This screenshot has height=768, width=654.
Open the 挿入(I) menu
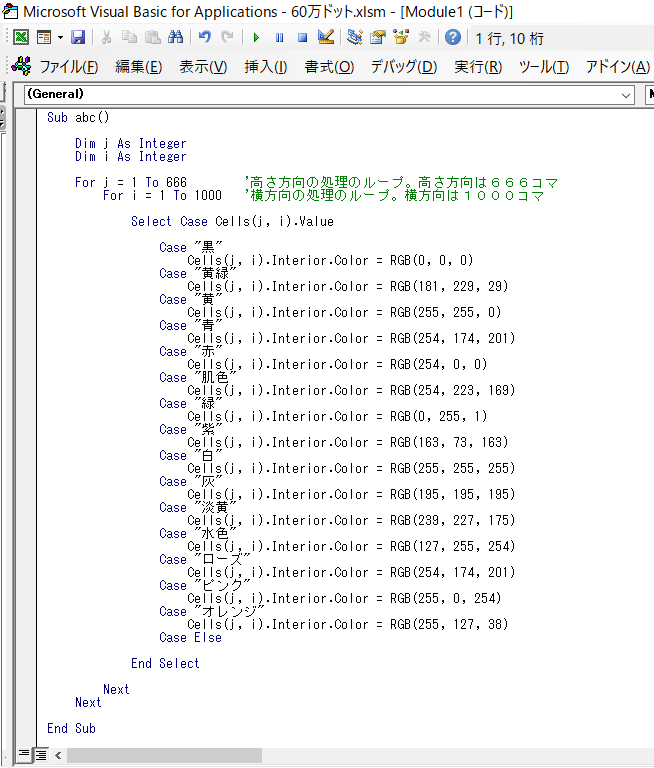tap(266, 67)
